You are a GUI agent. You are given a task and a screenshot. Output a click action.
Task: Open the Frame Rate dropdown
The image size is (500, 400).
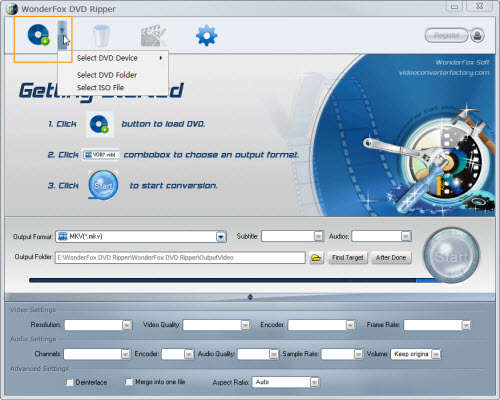click(437, 325)
